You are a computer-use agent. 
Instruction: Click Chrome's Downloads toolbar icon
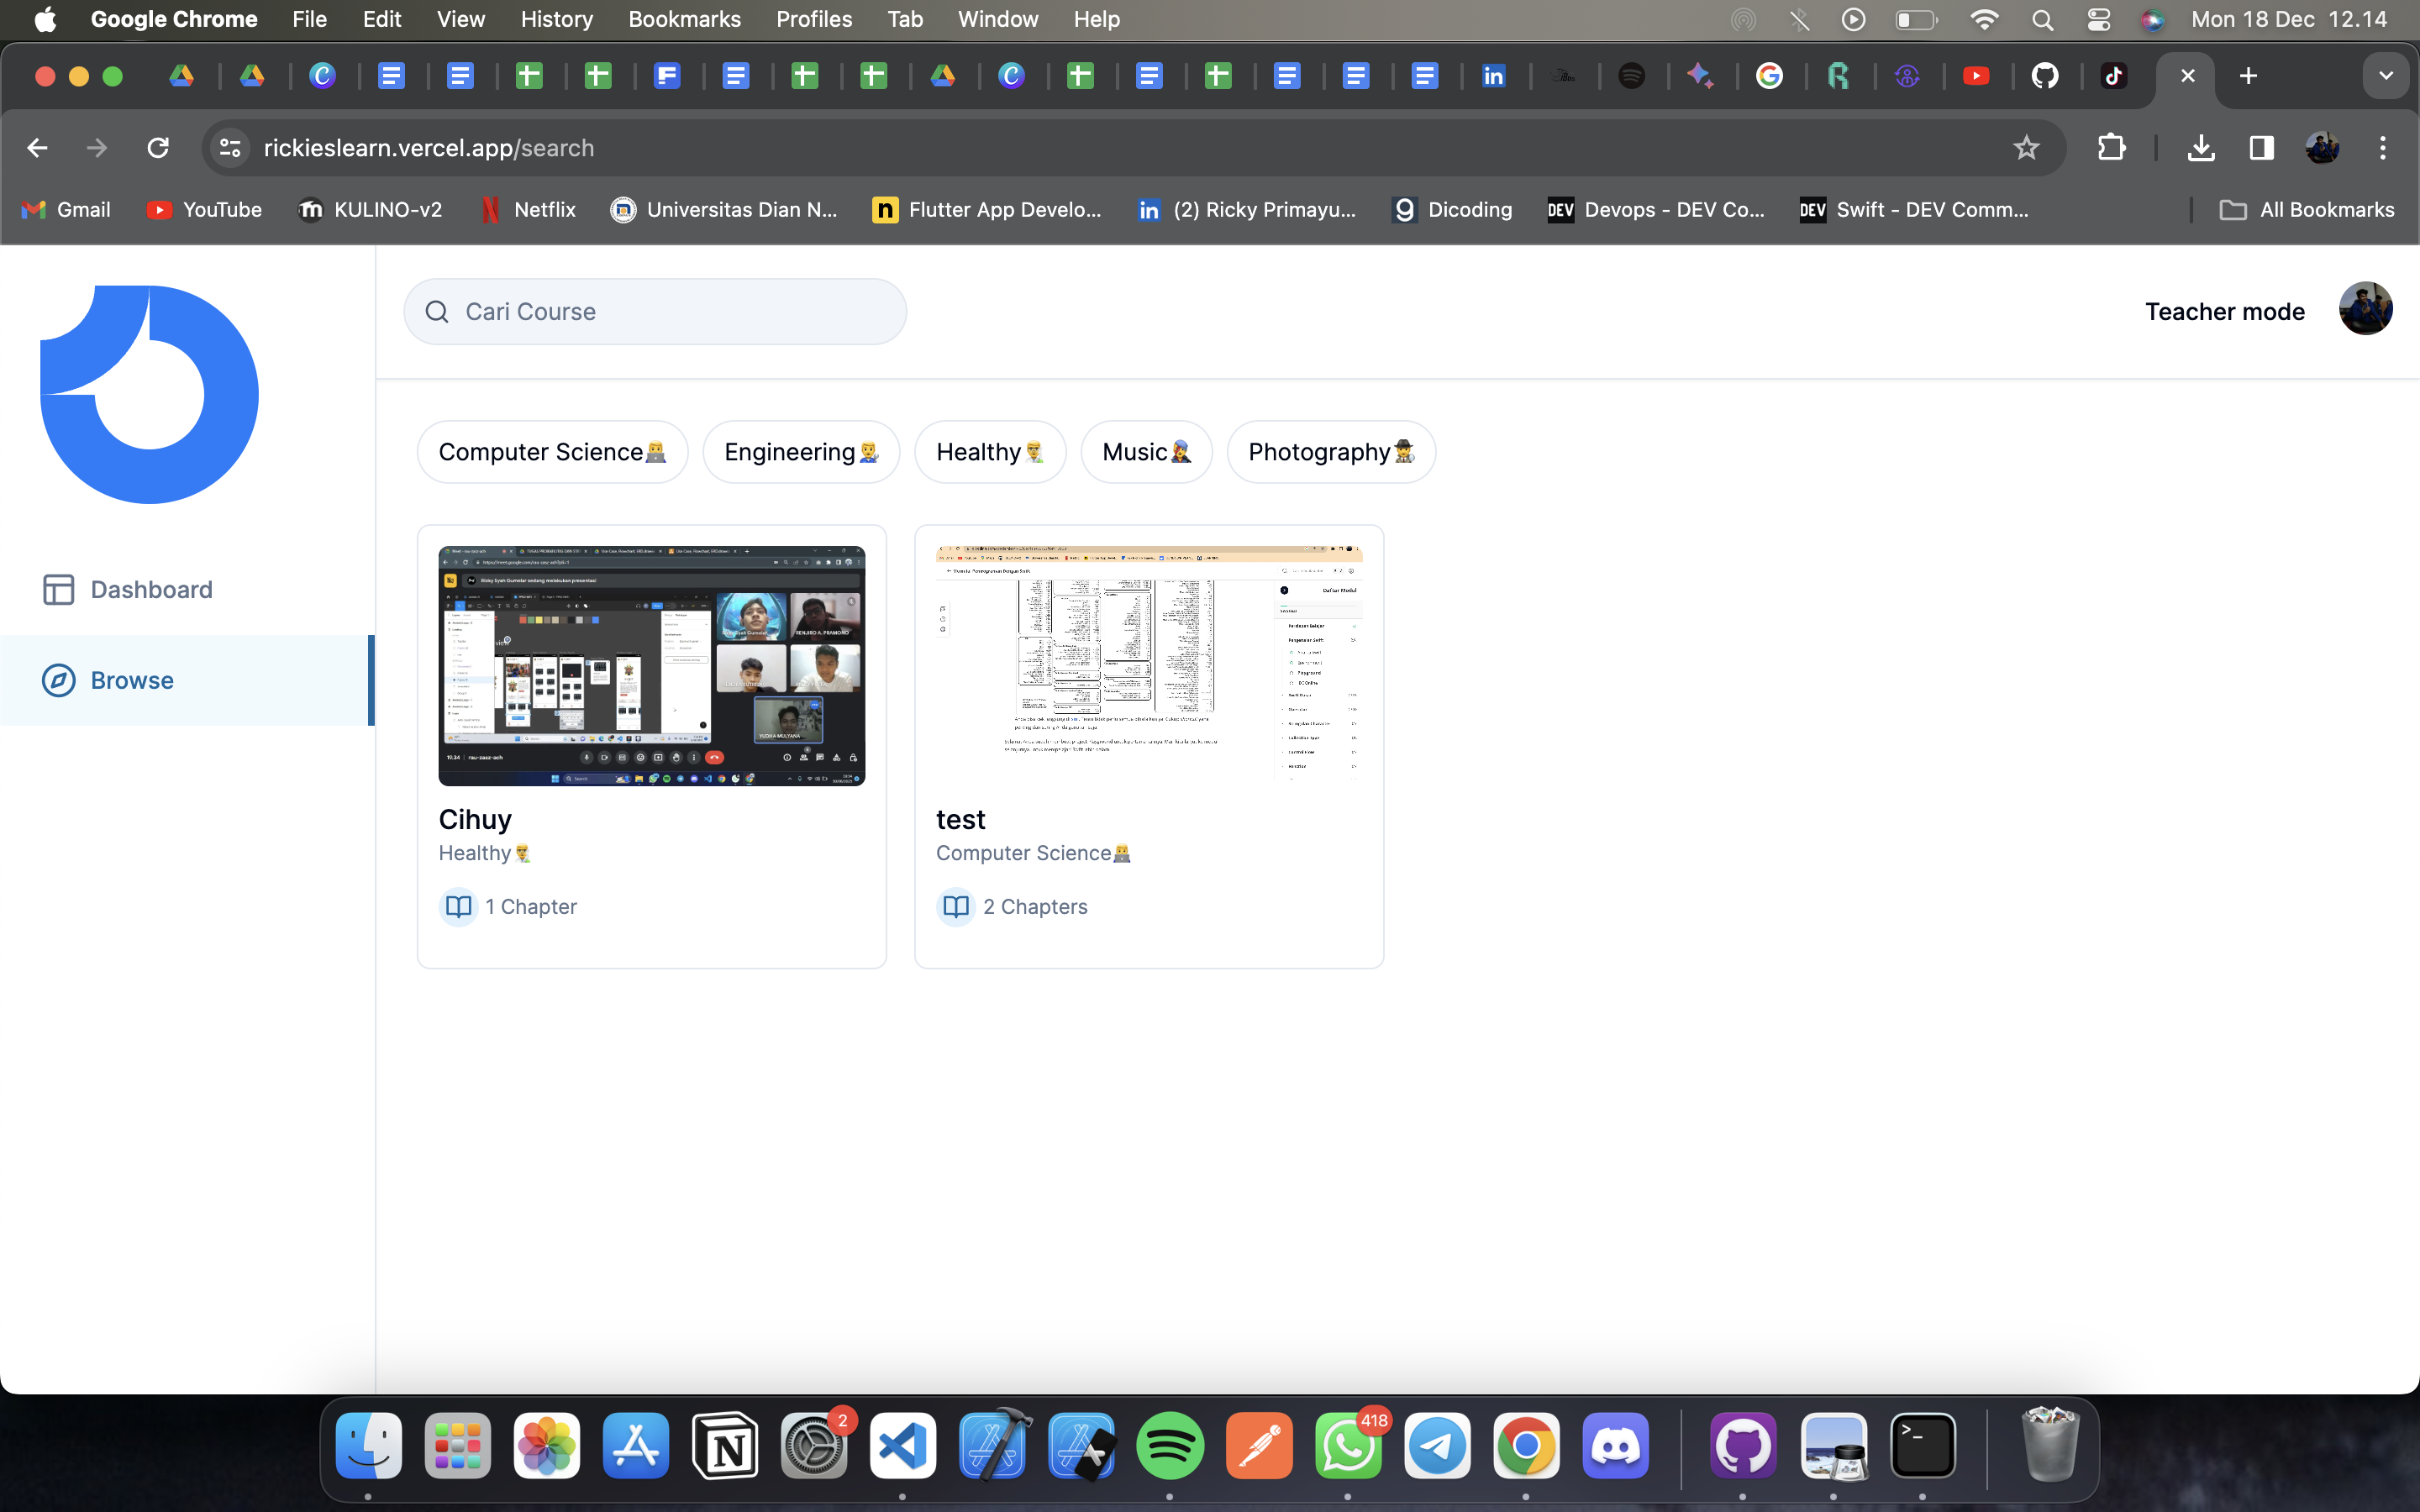click(x=2201, y=147)
